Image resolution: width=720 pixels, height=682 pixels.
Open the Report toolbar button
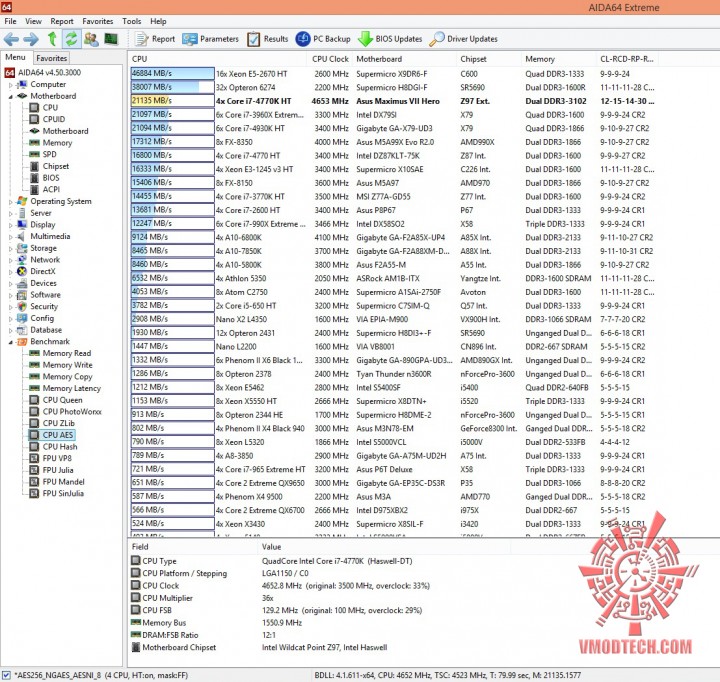coord(155,39)
